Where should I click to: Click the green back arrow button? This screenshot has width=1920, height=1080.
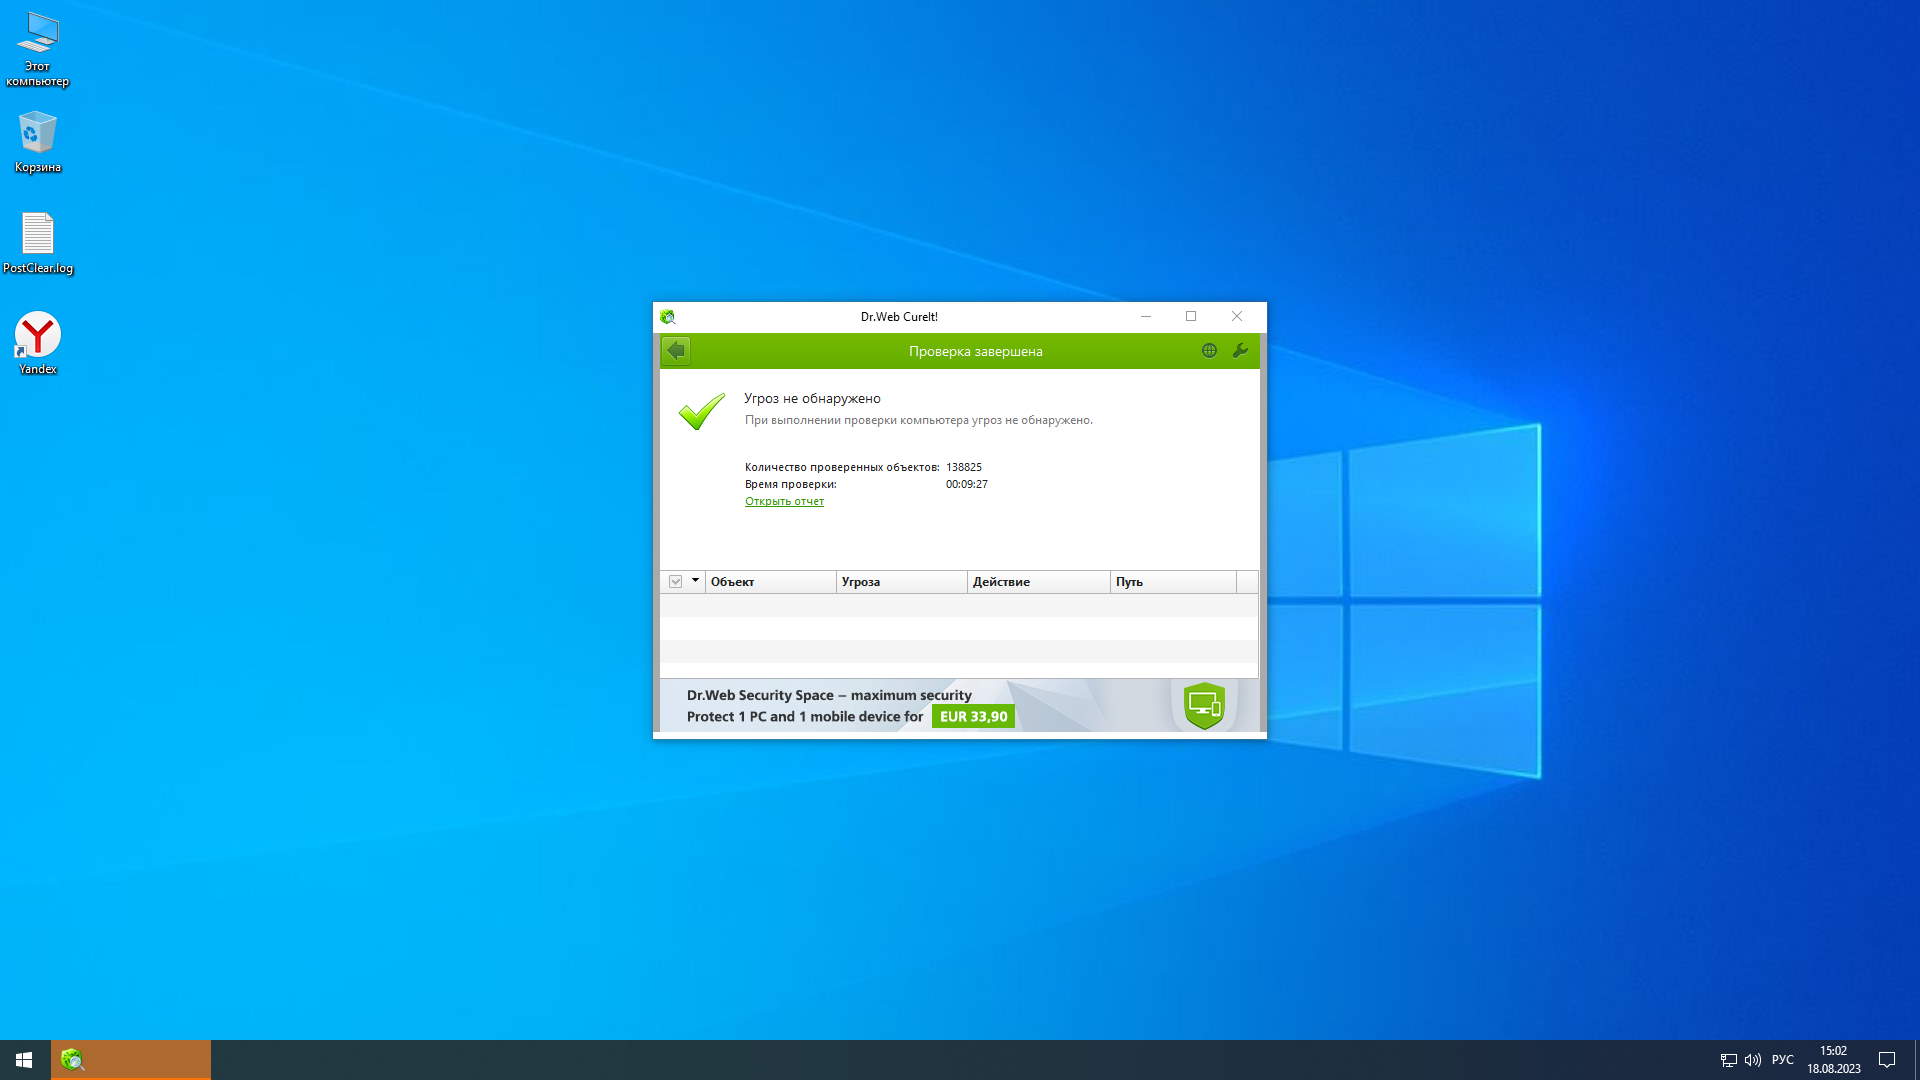[676, 351]
